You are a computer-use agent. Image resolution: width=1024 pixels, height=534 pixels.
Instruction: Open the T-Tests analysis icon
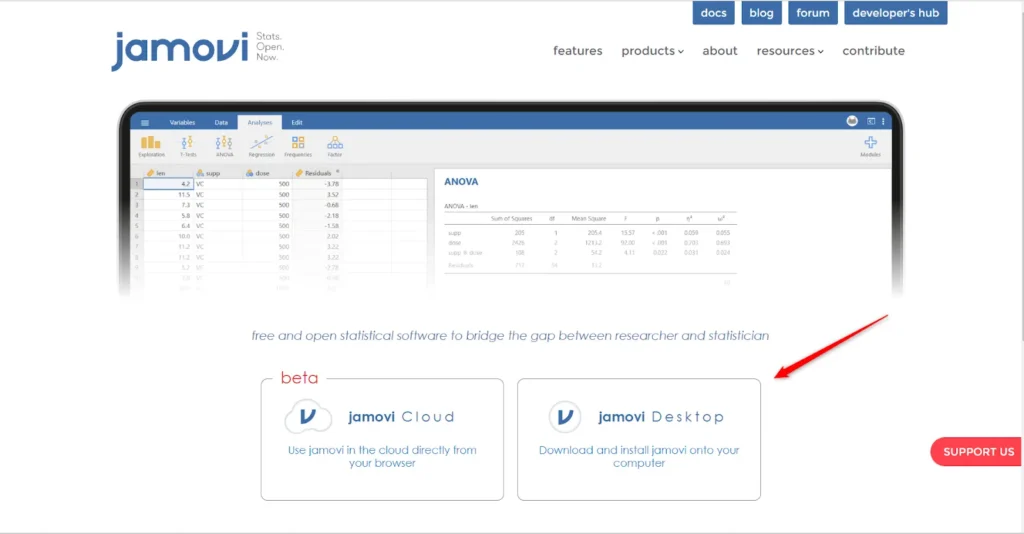pyautogui.click(x=187, y=146)
